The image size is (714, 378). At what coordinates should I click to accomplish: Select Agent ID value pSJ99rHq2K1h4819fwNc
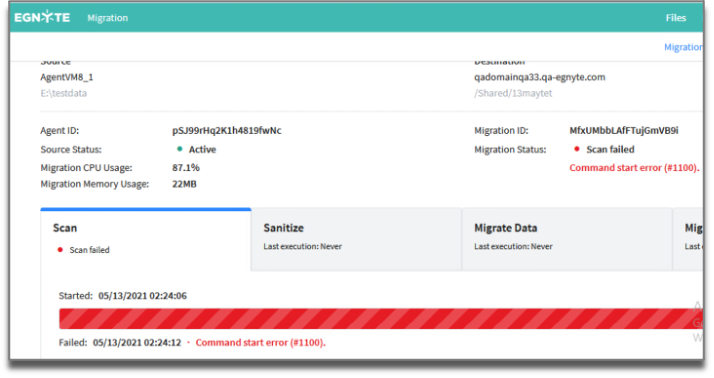pos(227,131)
